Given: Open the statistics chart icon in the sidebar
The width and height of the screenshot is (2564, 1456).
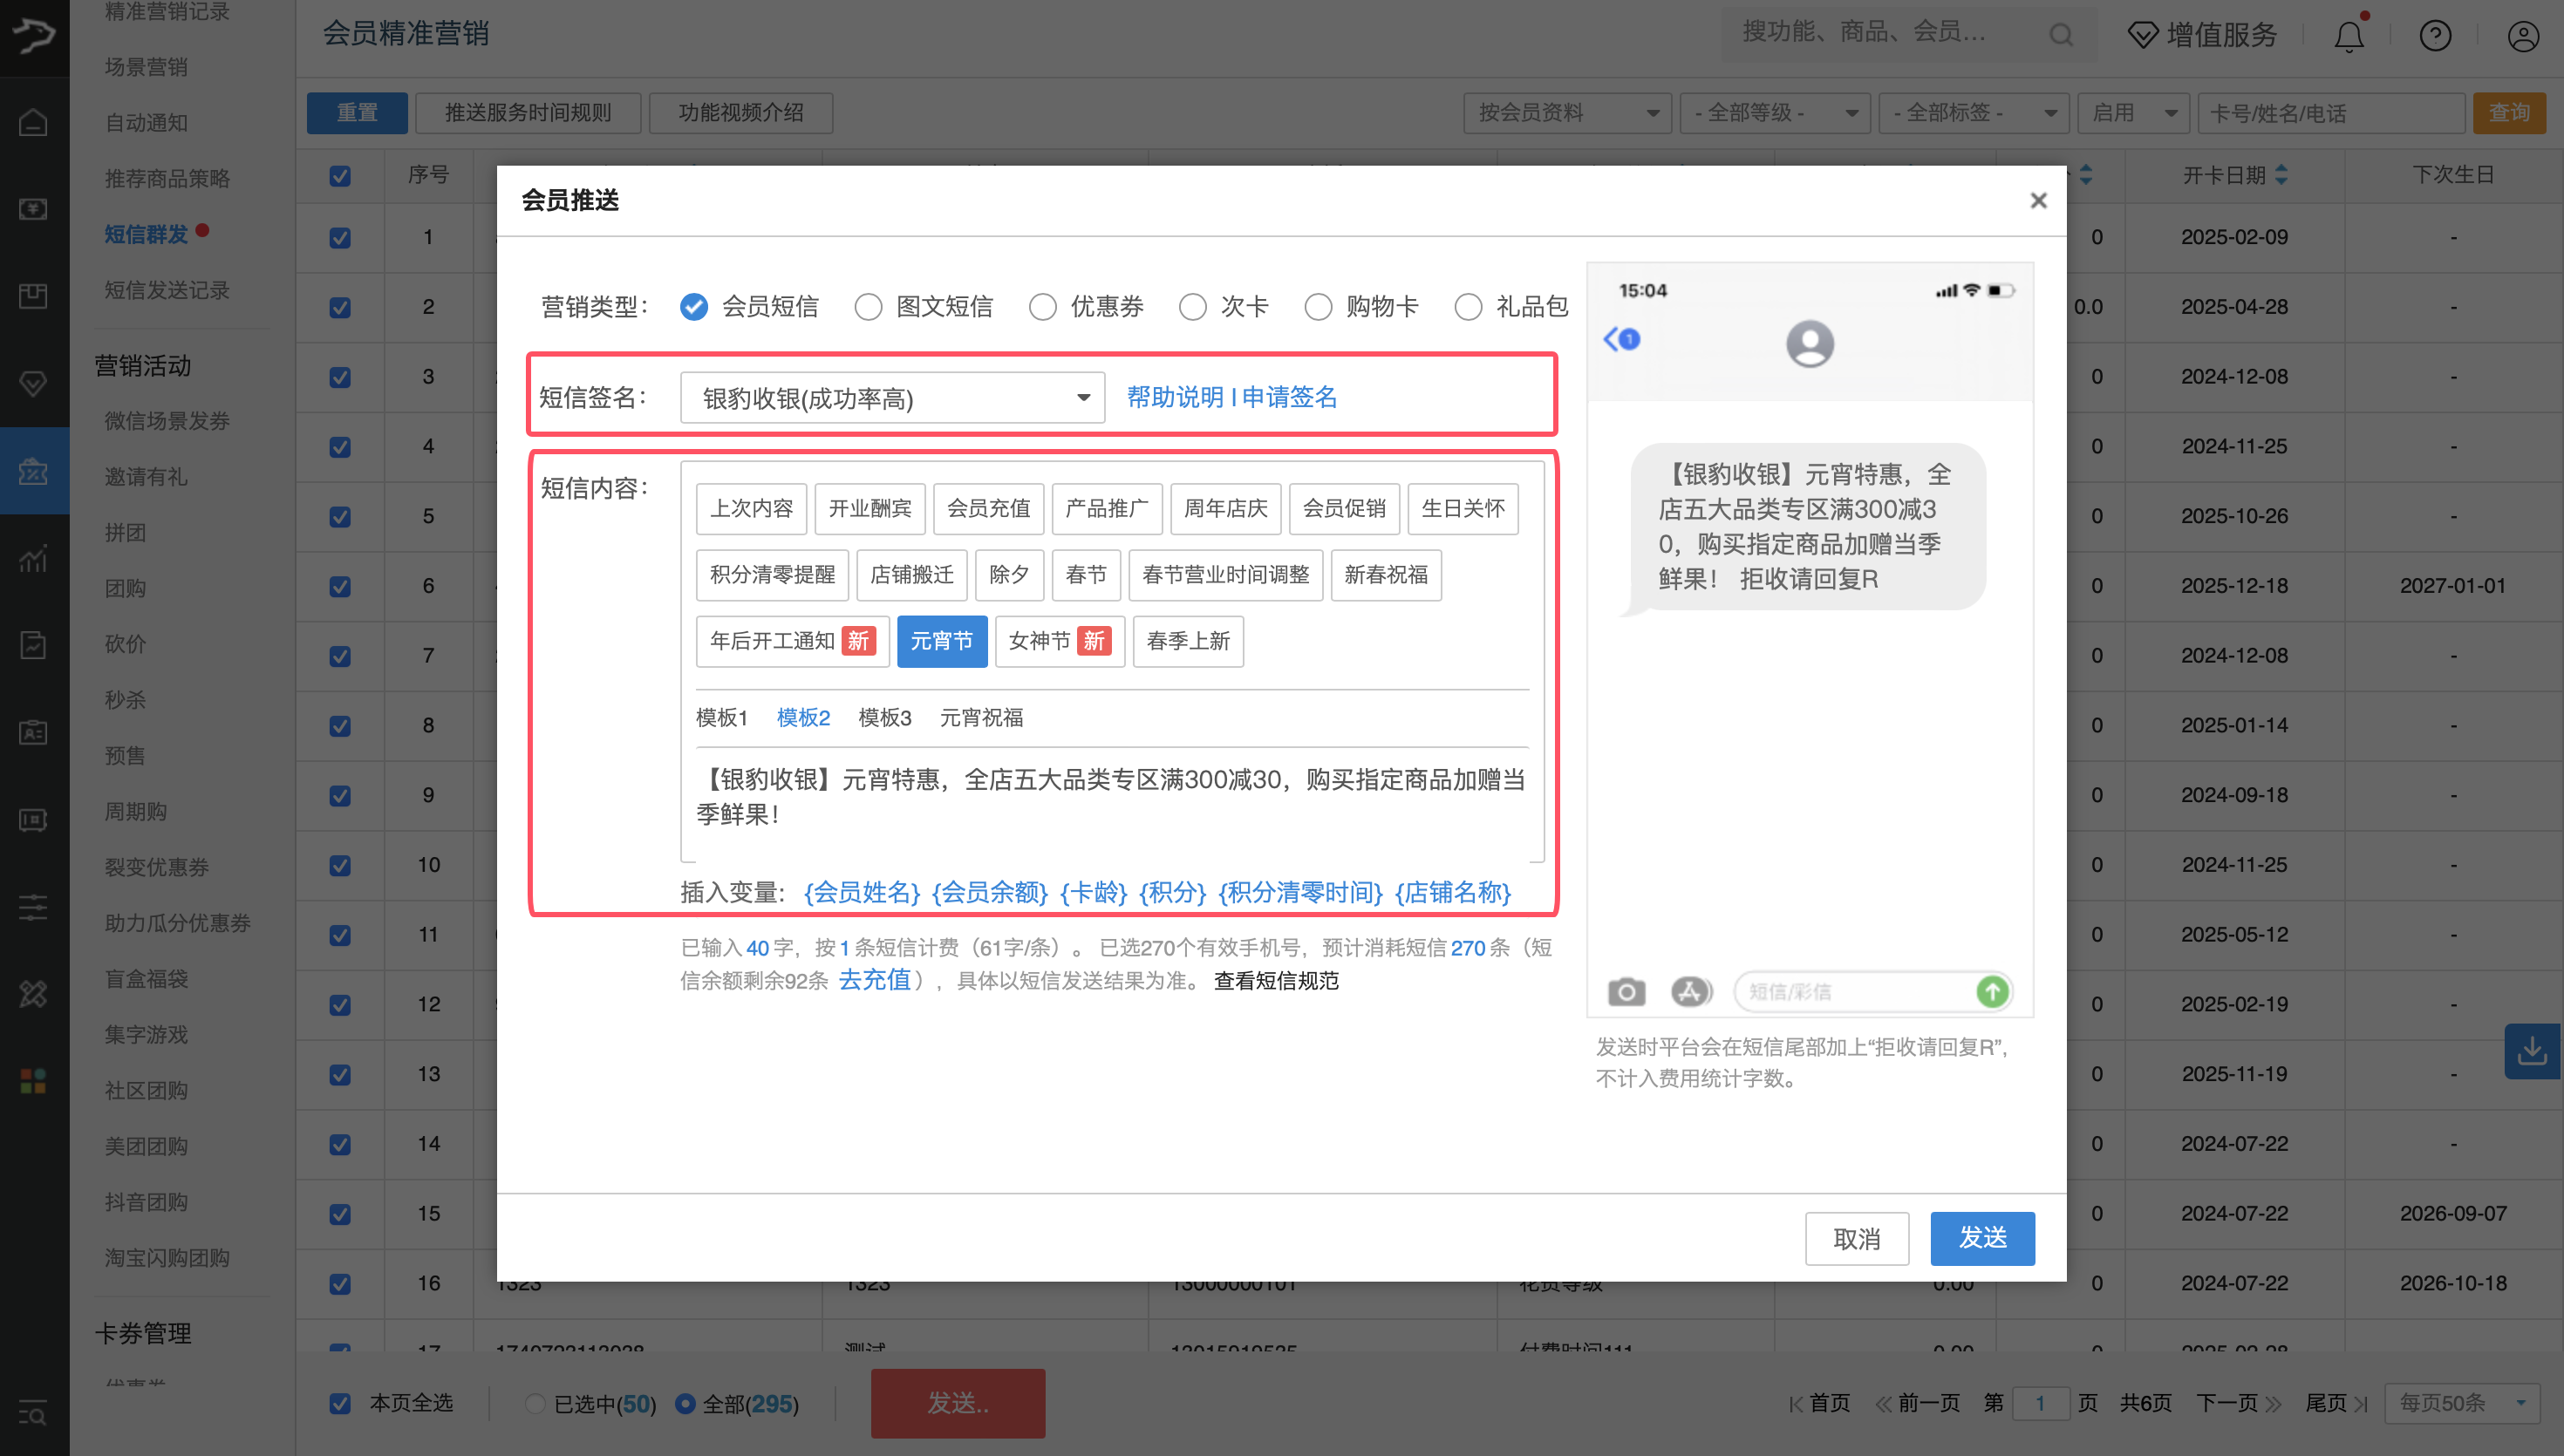Looking at the screenshot, I should (x=33, y=559).
